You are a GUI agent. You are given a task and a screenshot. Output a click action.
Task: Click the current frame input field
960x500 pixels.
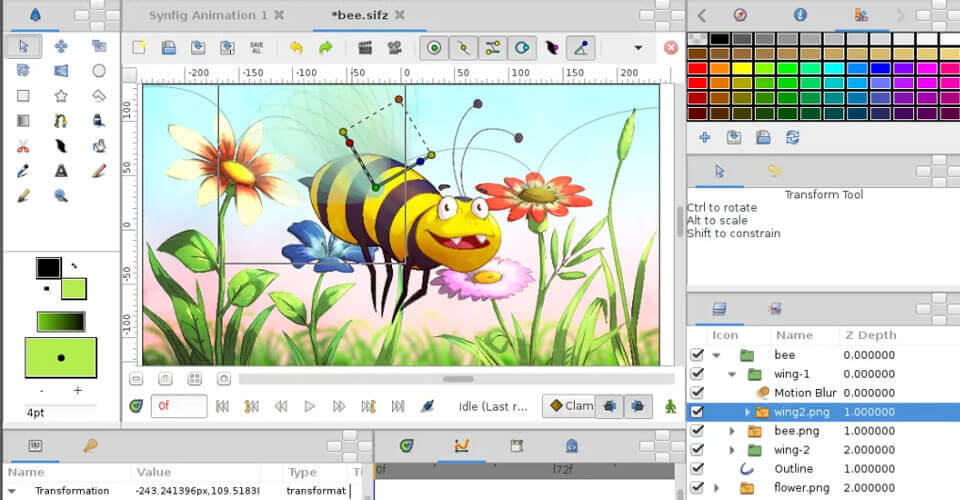click(x=178, y=406)
